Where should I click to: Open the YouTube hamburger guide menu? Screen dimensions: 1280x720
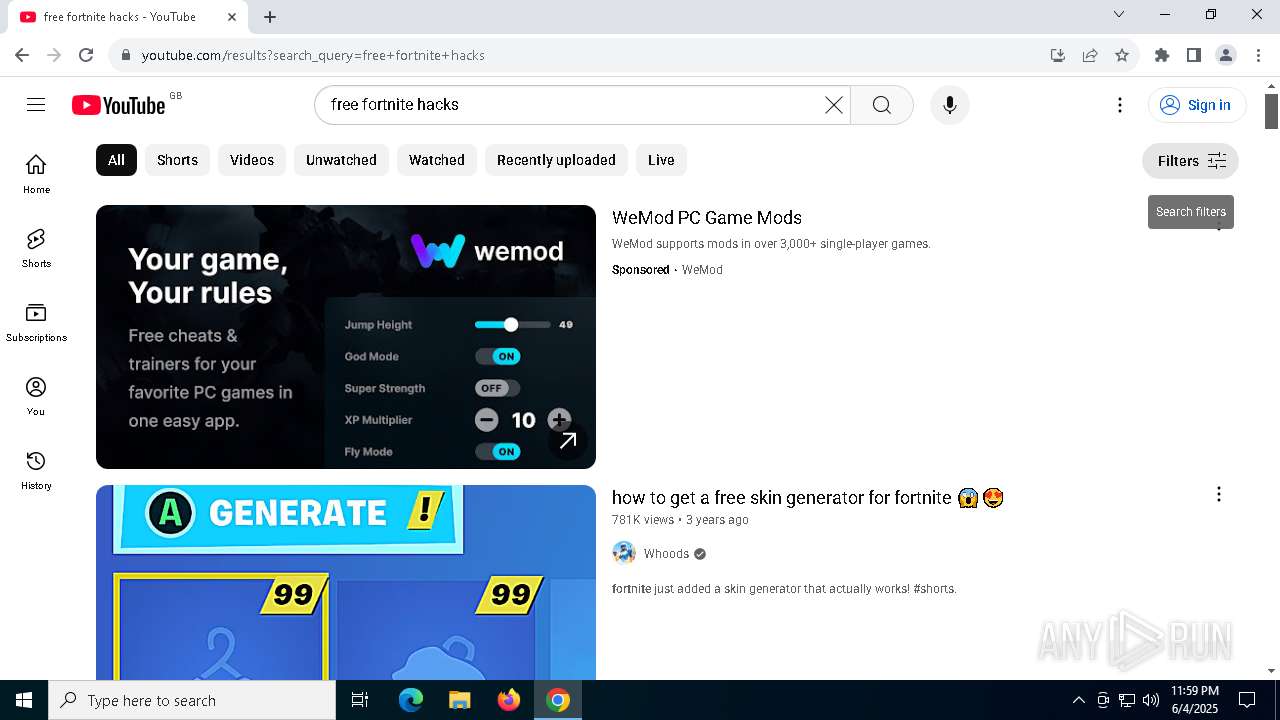(36, 105)
